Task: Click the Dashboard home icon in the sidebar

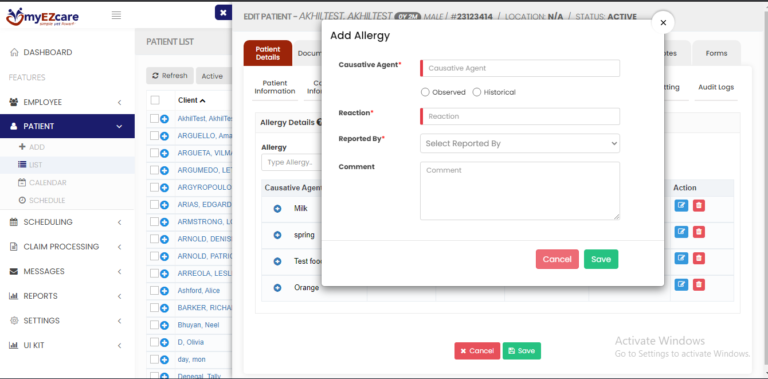Action: click(14, 52)
